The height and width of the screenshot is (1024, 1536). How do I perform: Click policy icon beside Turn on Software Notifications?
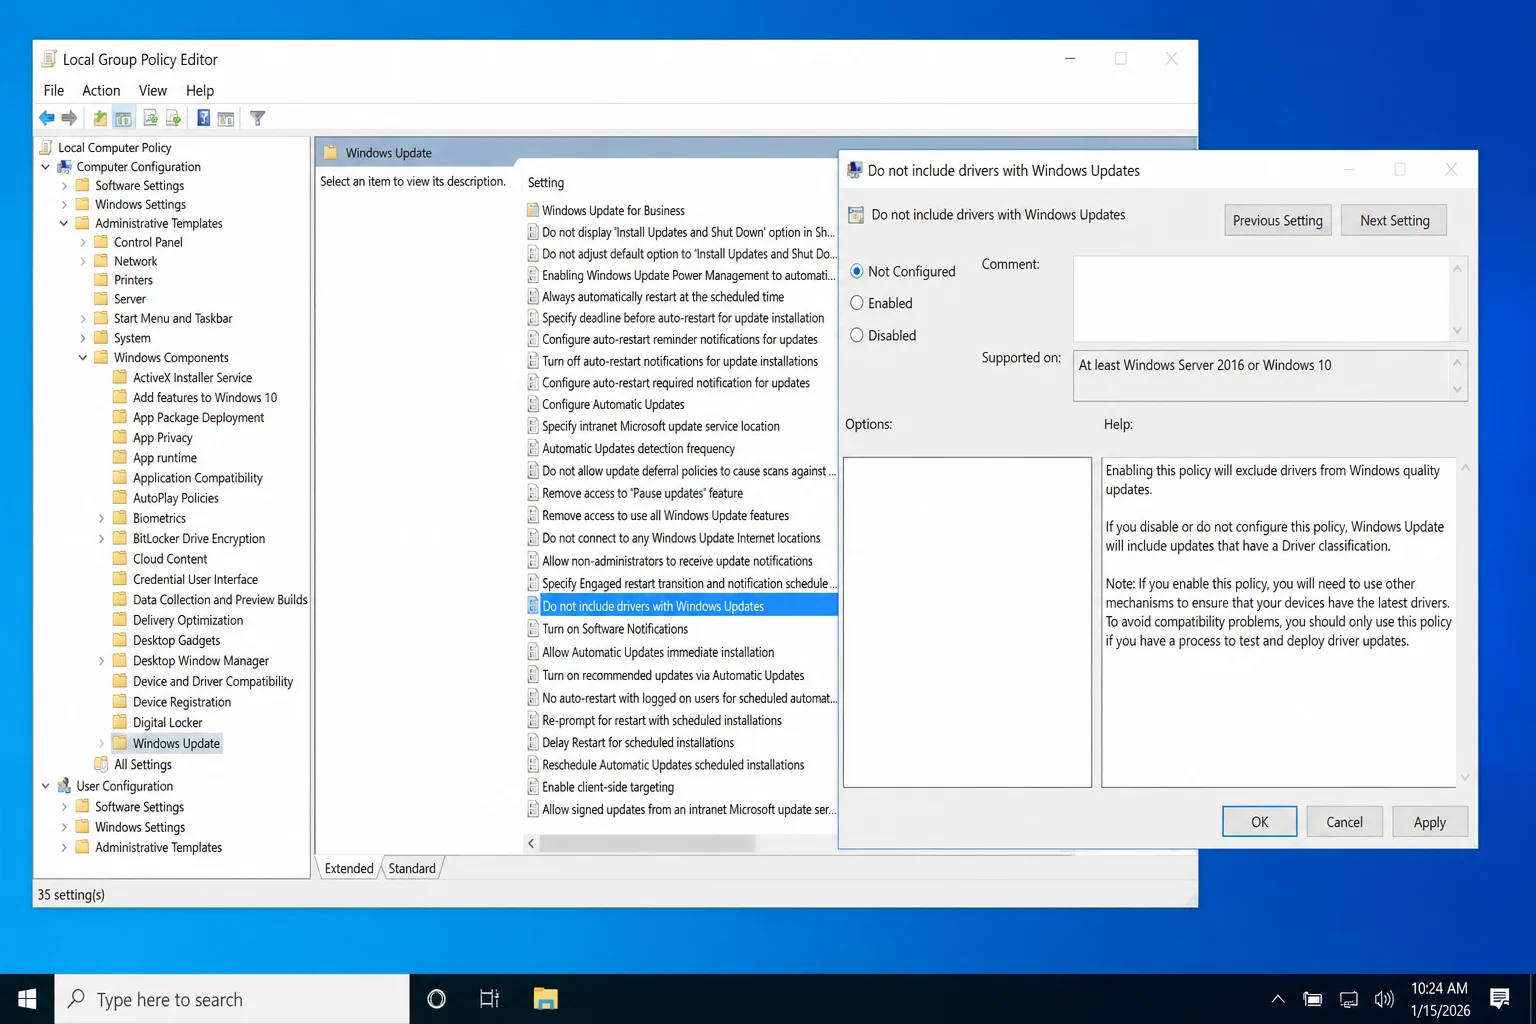tap(533, 629)
